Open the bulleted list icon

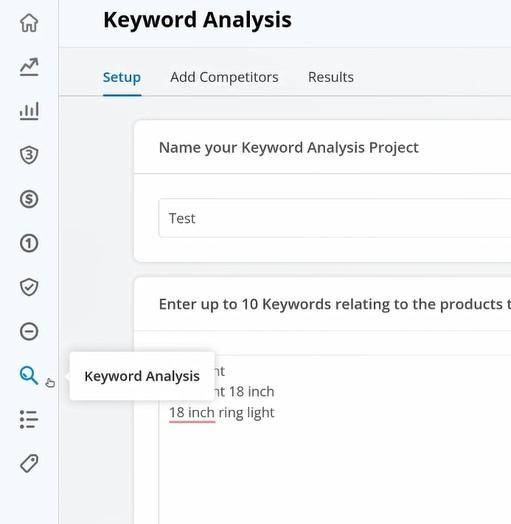click(29, 419)
